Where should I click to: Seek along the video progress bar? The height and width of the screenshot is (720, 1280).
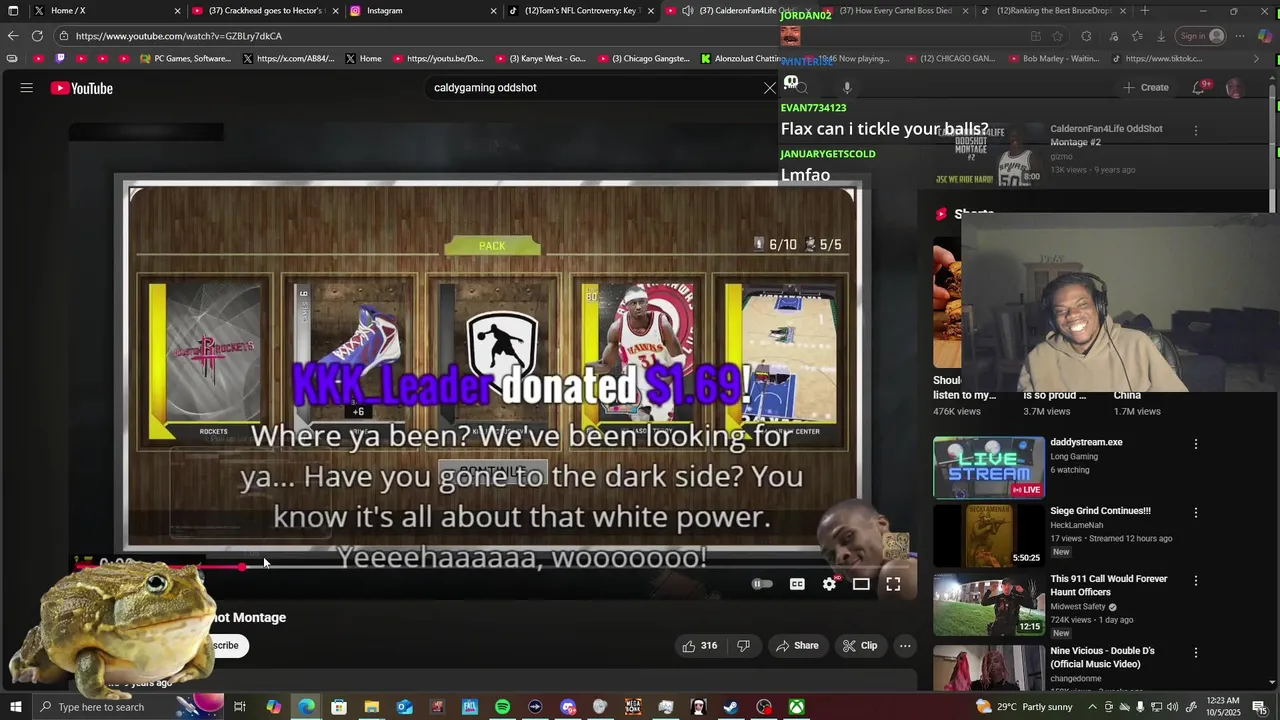[490, 566]
